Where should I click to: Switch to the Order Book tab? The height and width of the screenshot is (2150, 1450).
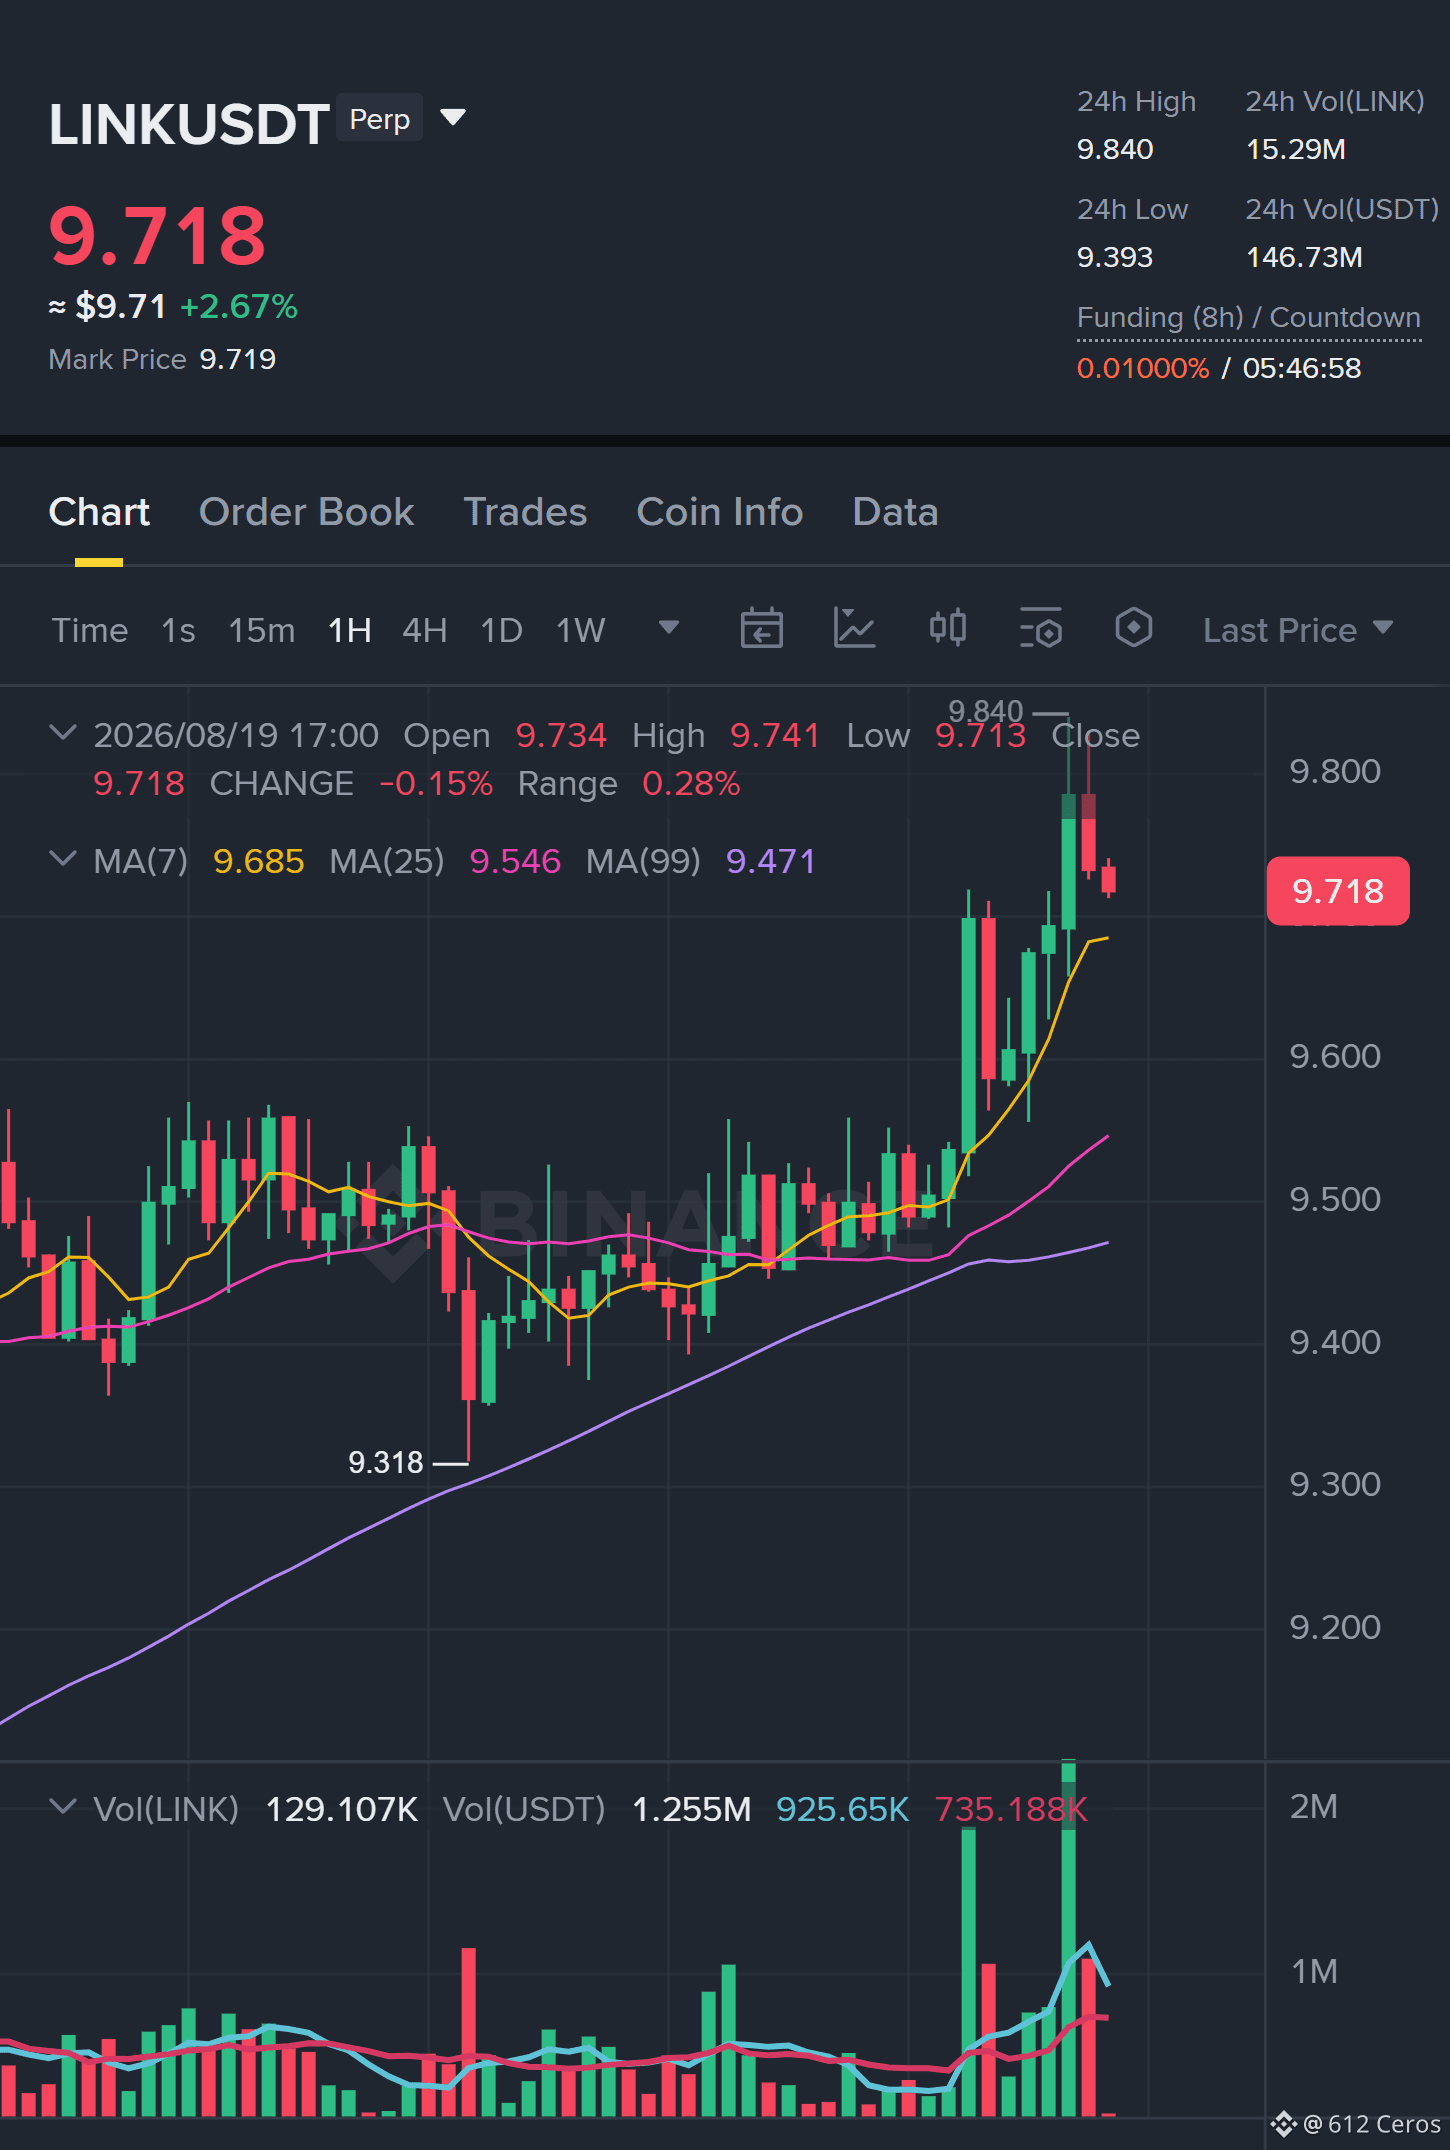306,512
